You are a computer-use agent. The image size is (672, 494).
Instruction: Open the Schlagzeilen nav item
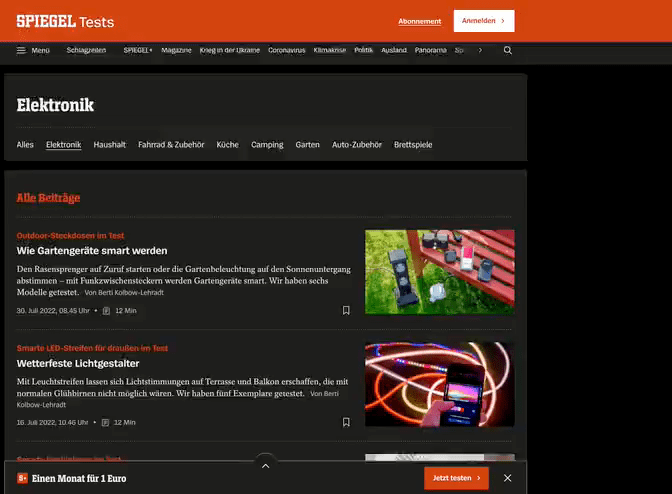click(87, 50)
